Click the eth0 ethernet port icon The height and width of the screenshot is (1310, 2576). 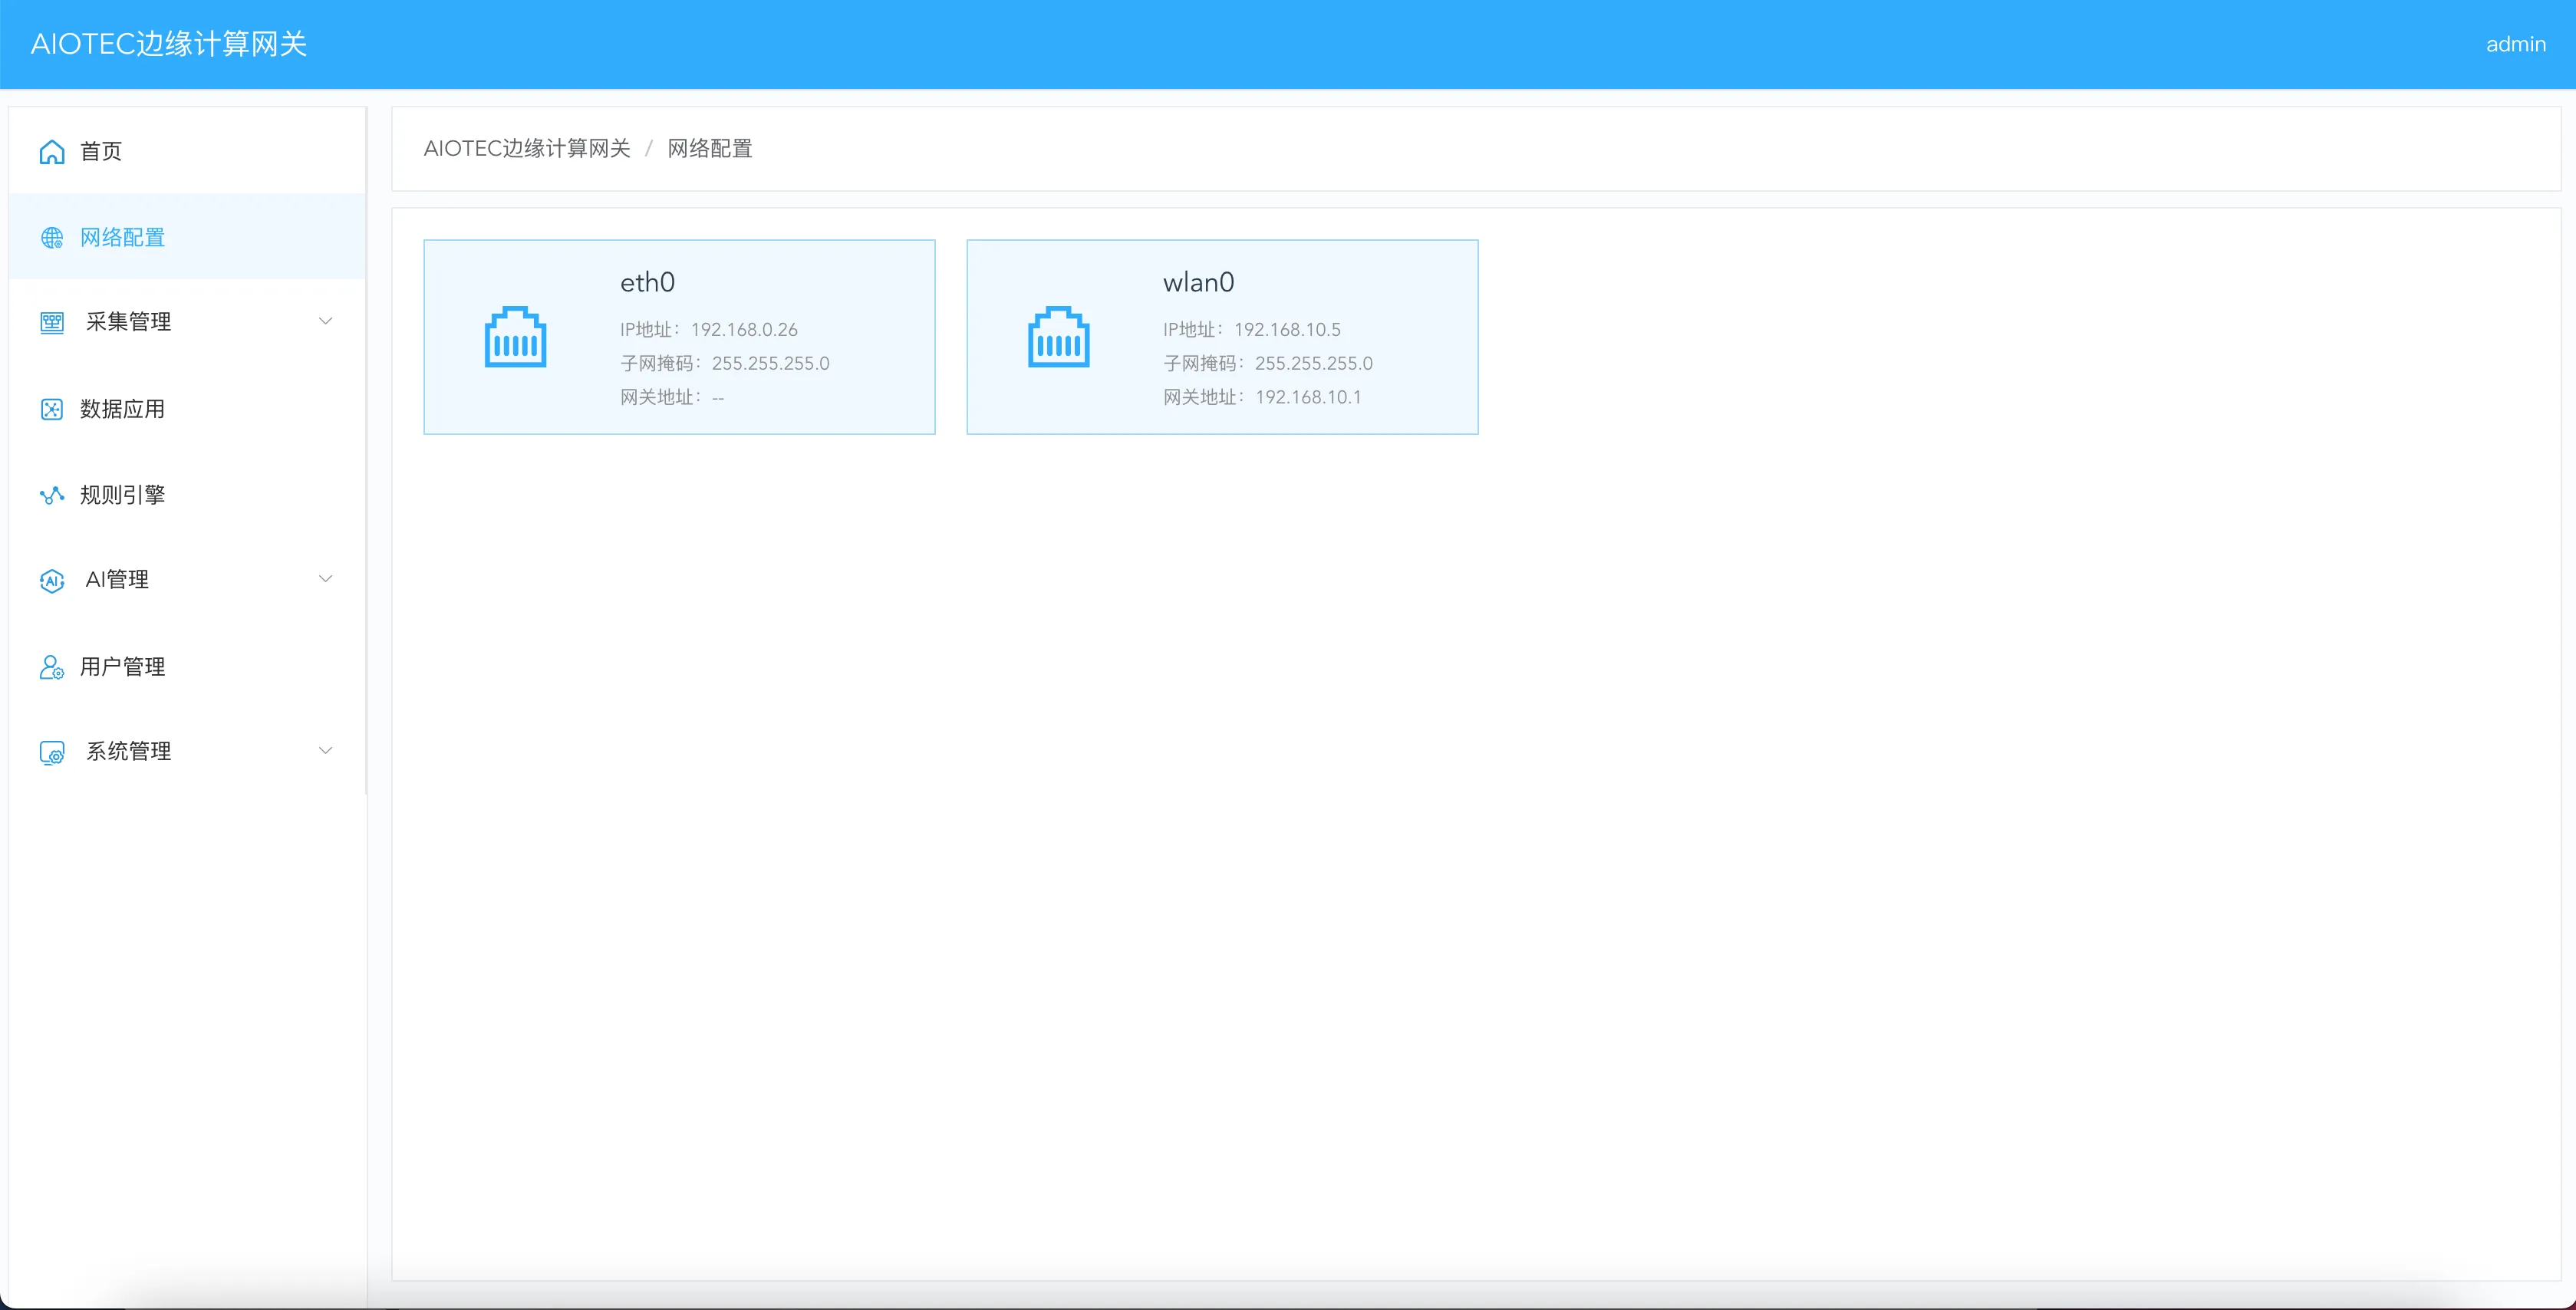coord(515,337)
